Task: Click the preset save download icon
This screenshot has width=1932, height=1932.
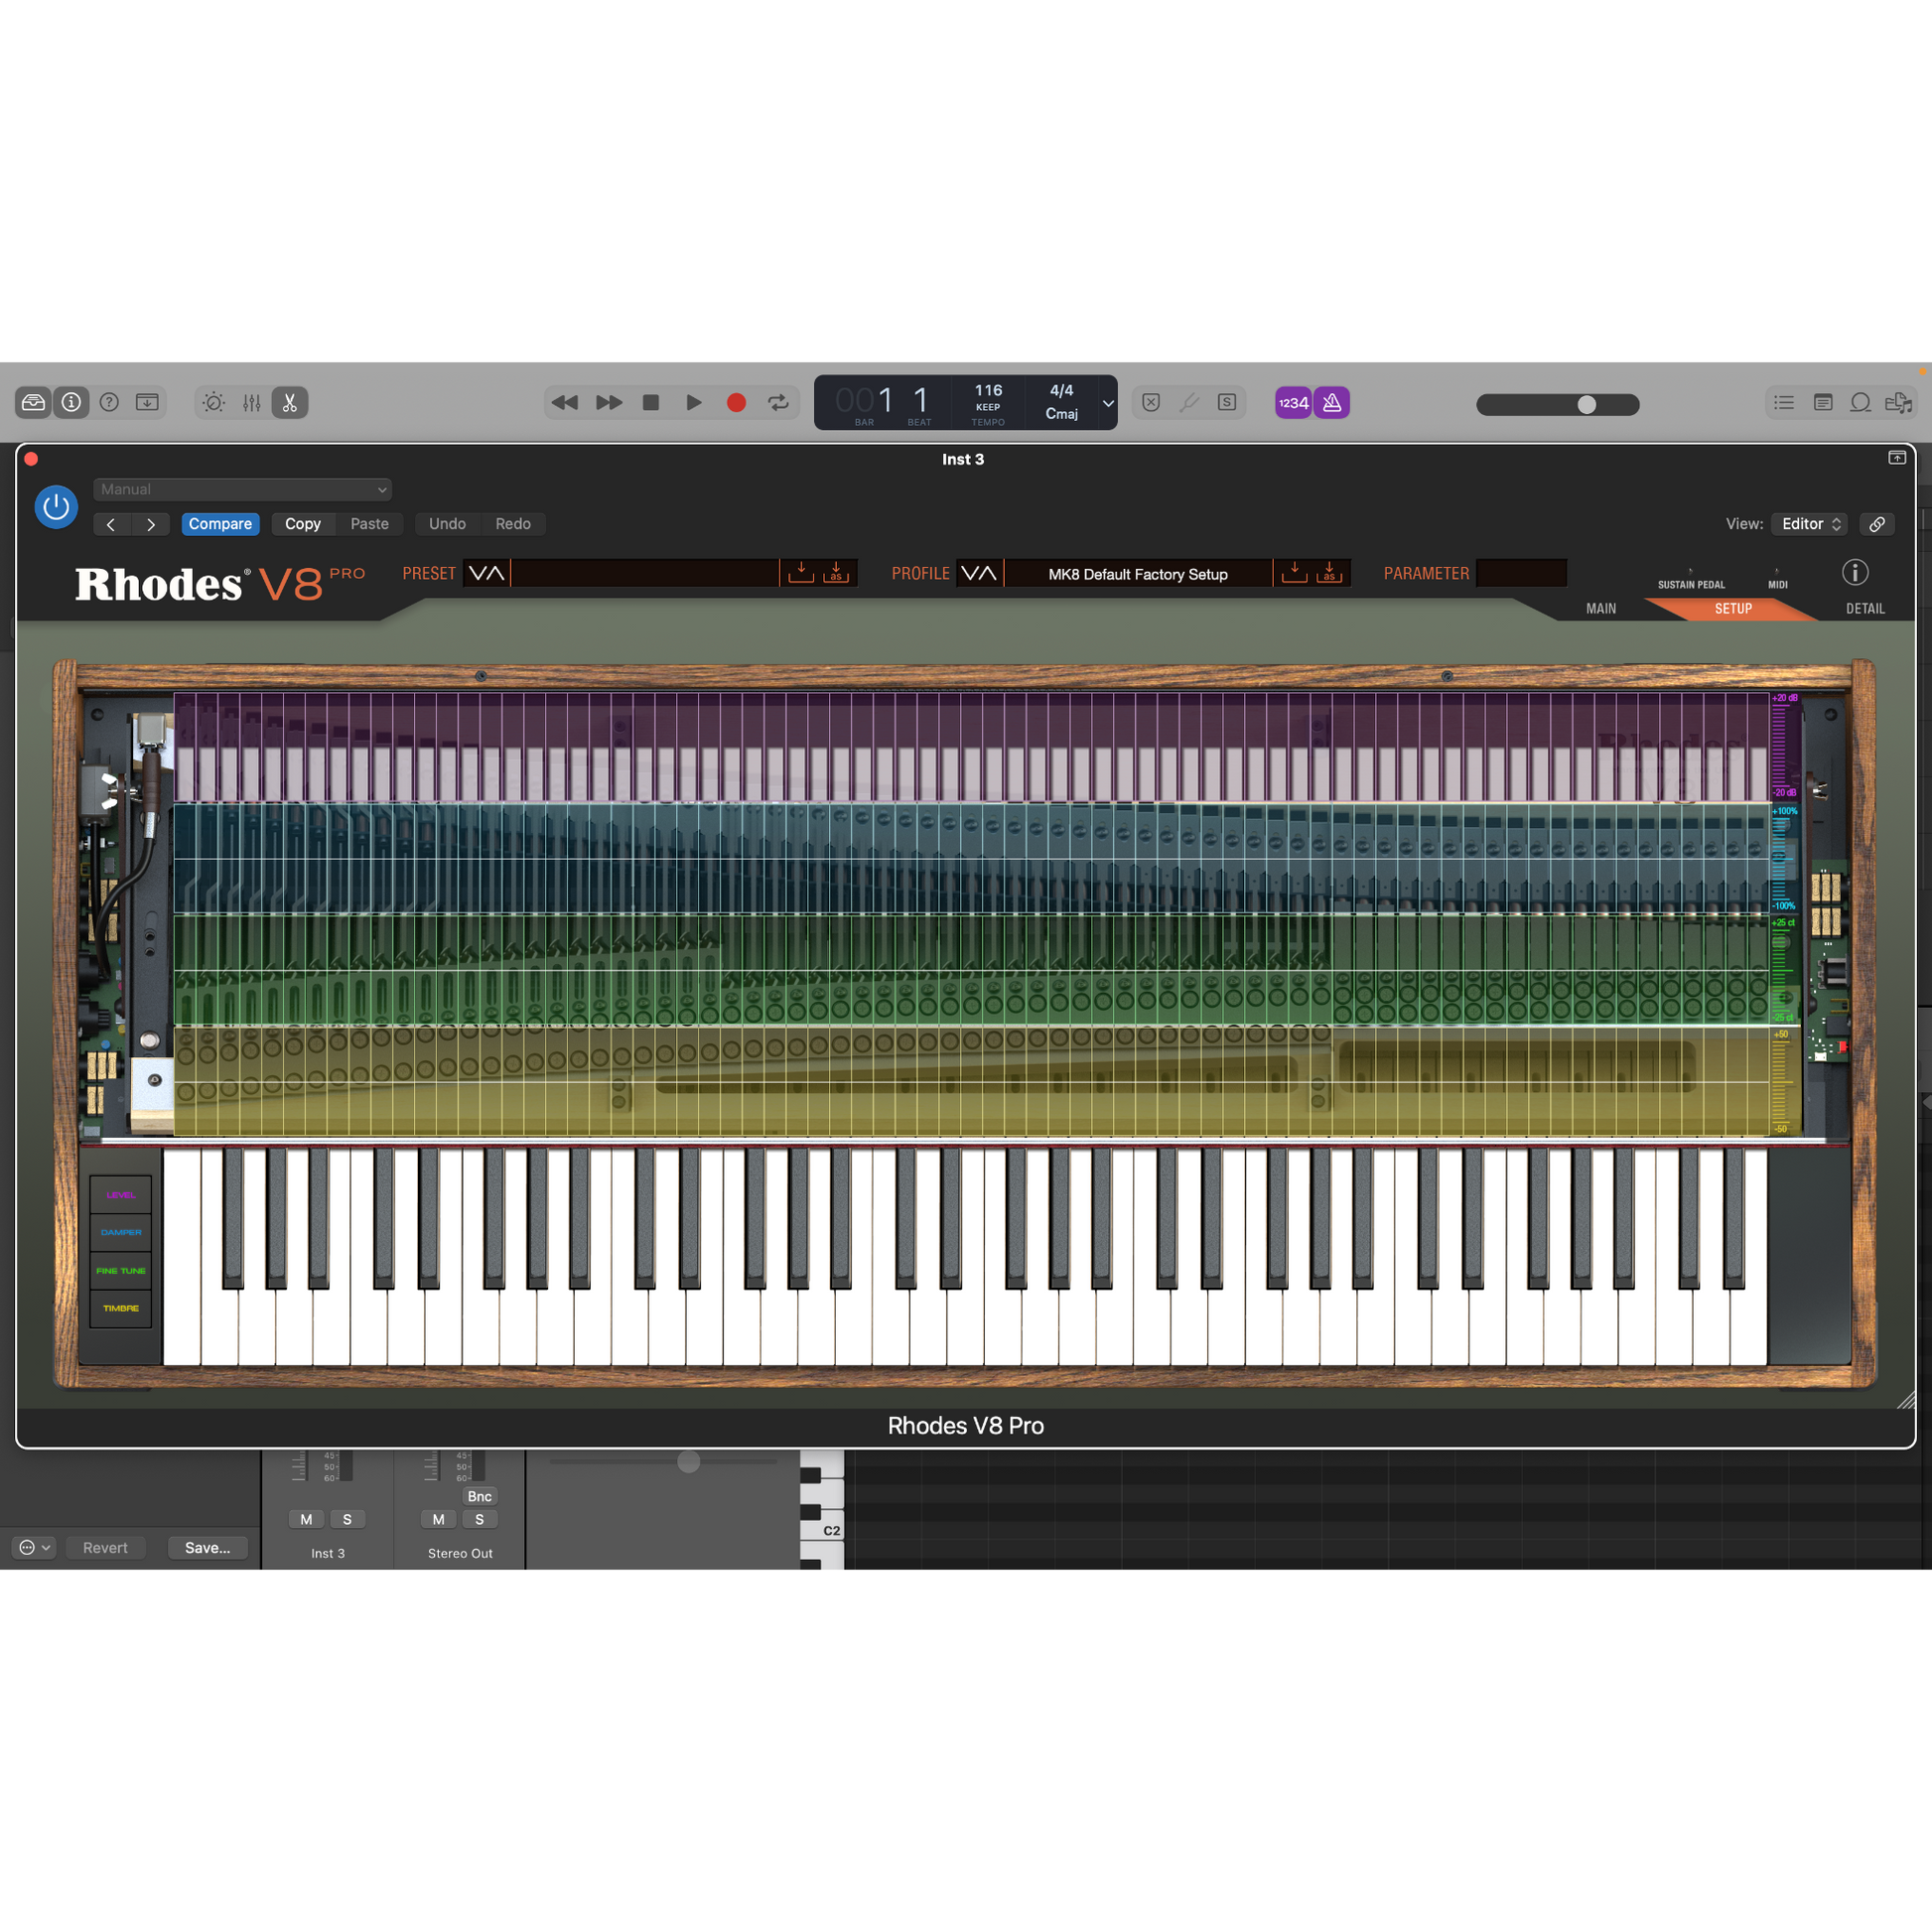Action: (800, 573)
